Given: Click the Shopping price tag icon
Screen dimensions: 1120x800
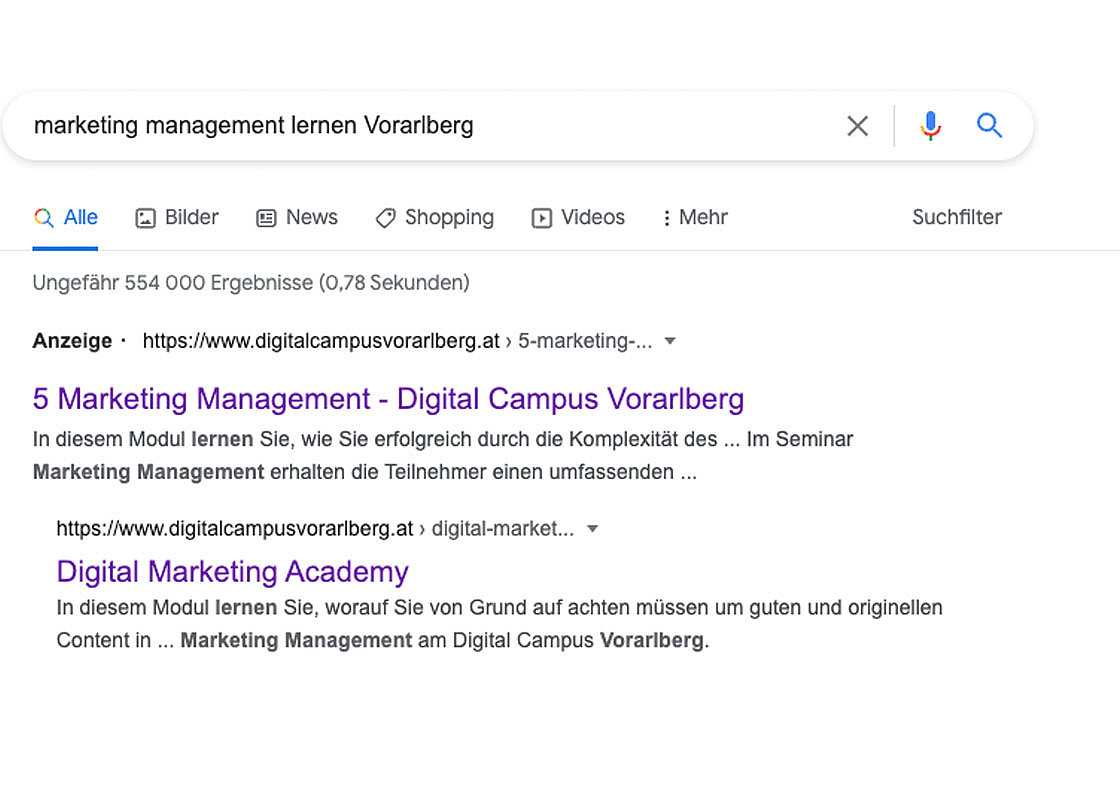Looking at the screenshot, I should [x=385, y=217].
